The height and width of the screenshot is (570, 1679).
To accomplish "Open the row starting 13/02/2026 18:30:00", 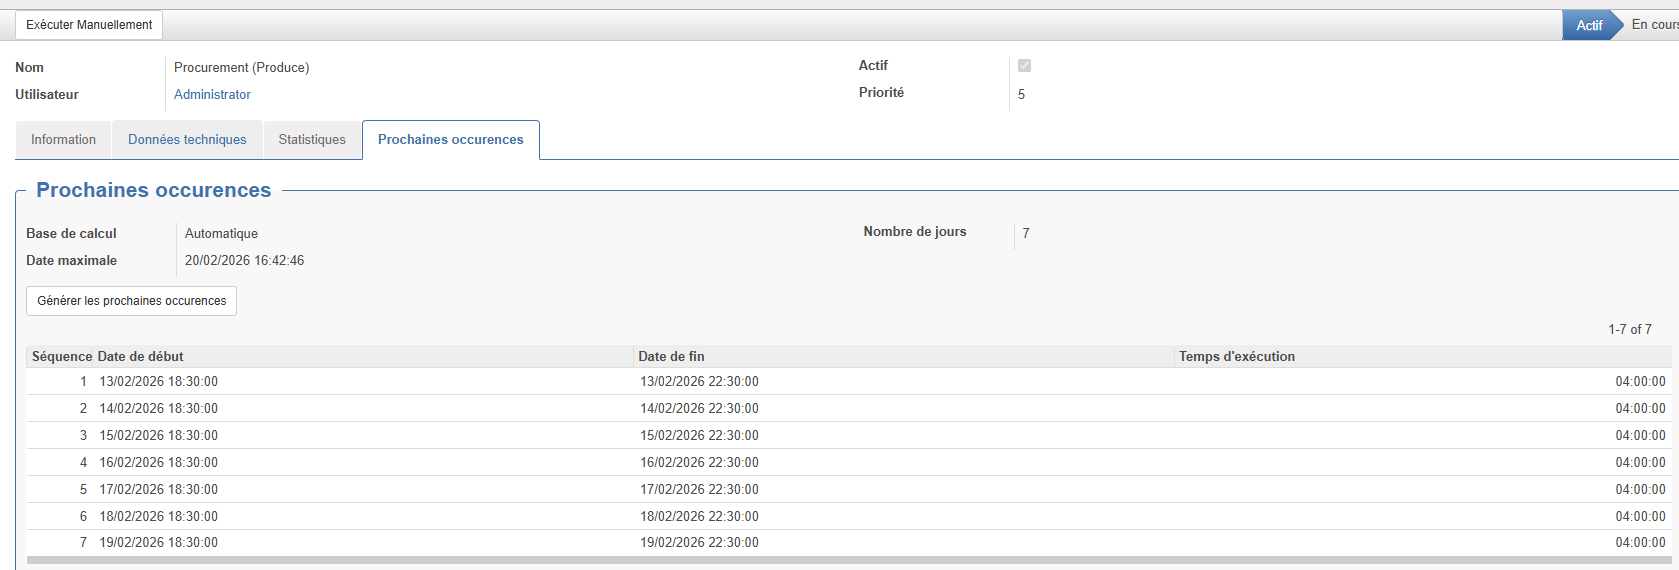I will coord(158,382).
